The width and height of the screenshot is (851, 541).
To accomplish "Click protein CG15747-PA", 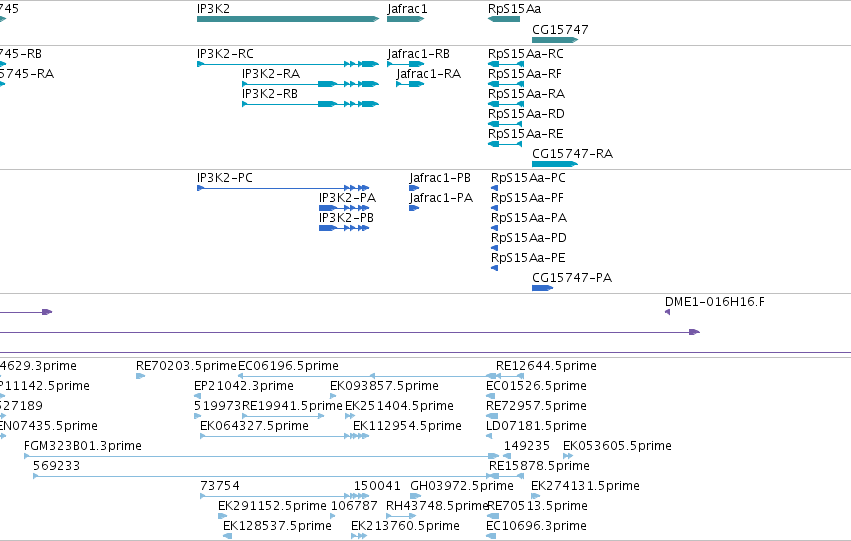I will (x=542, y=288).
